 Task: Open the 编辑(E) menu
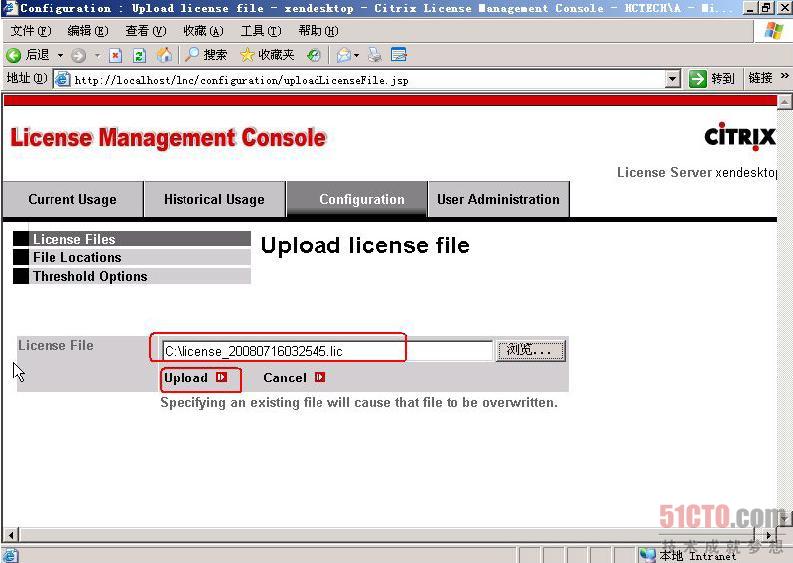pyautogui.click(x=88, y=31)
